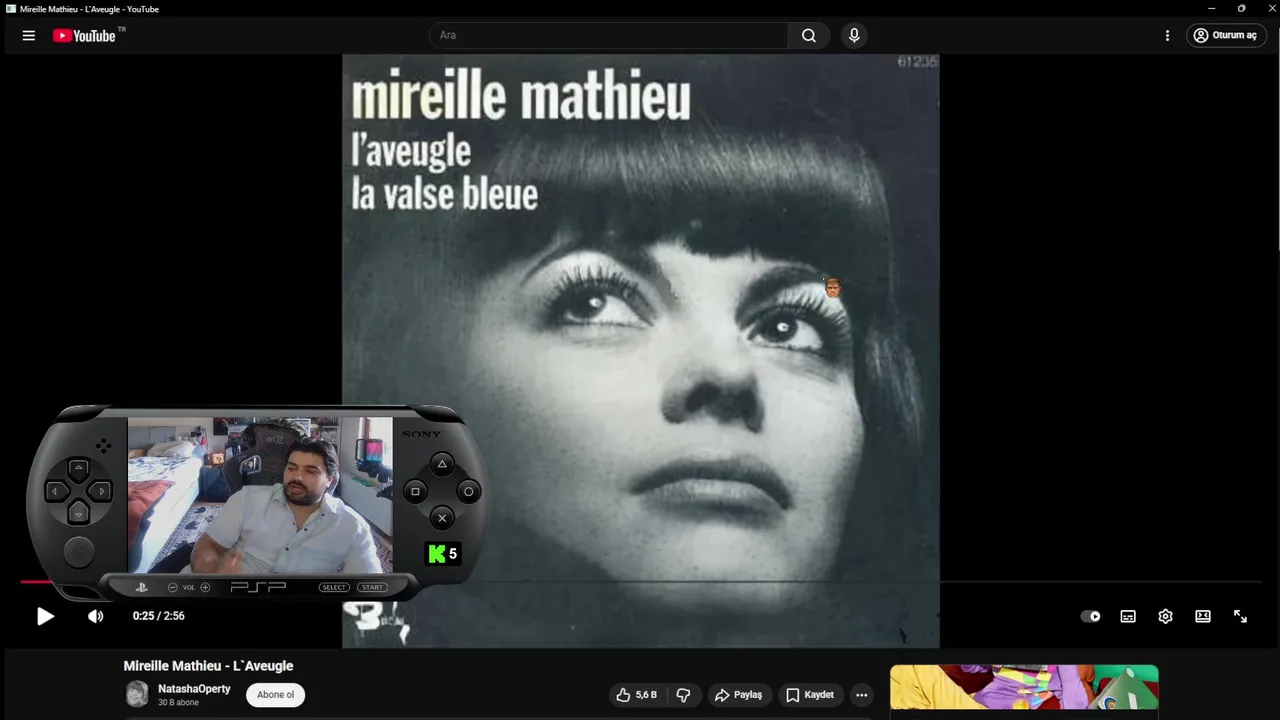Click the PSP START button

pyautogui.click(x=372, y=587)
